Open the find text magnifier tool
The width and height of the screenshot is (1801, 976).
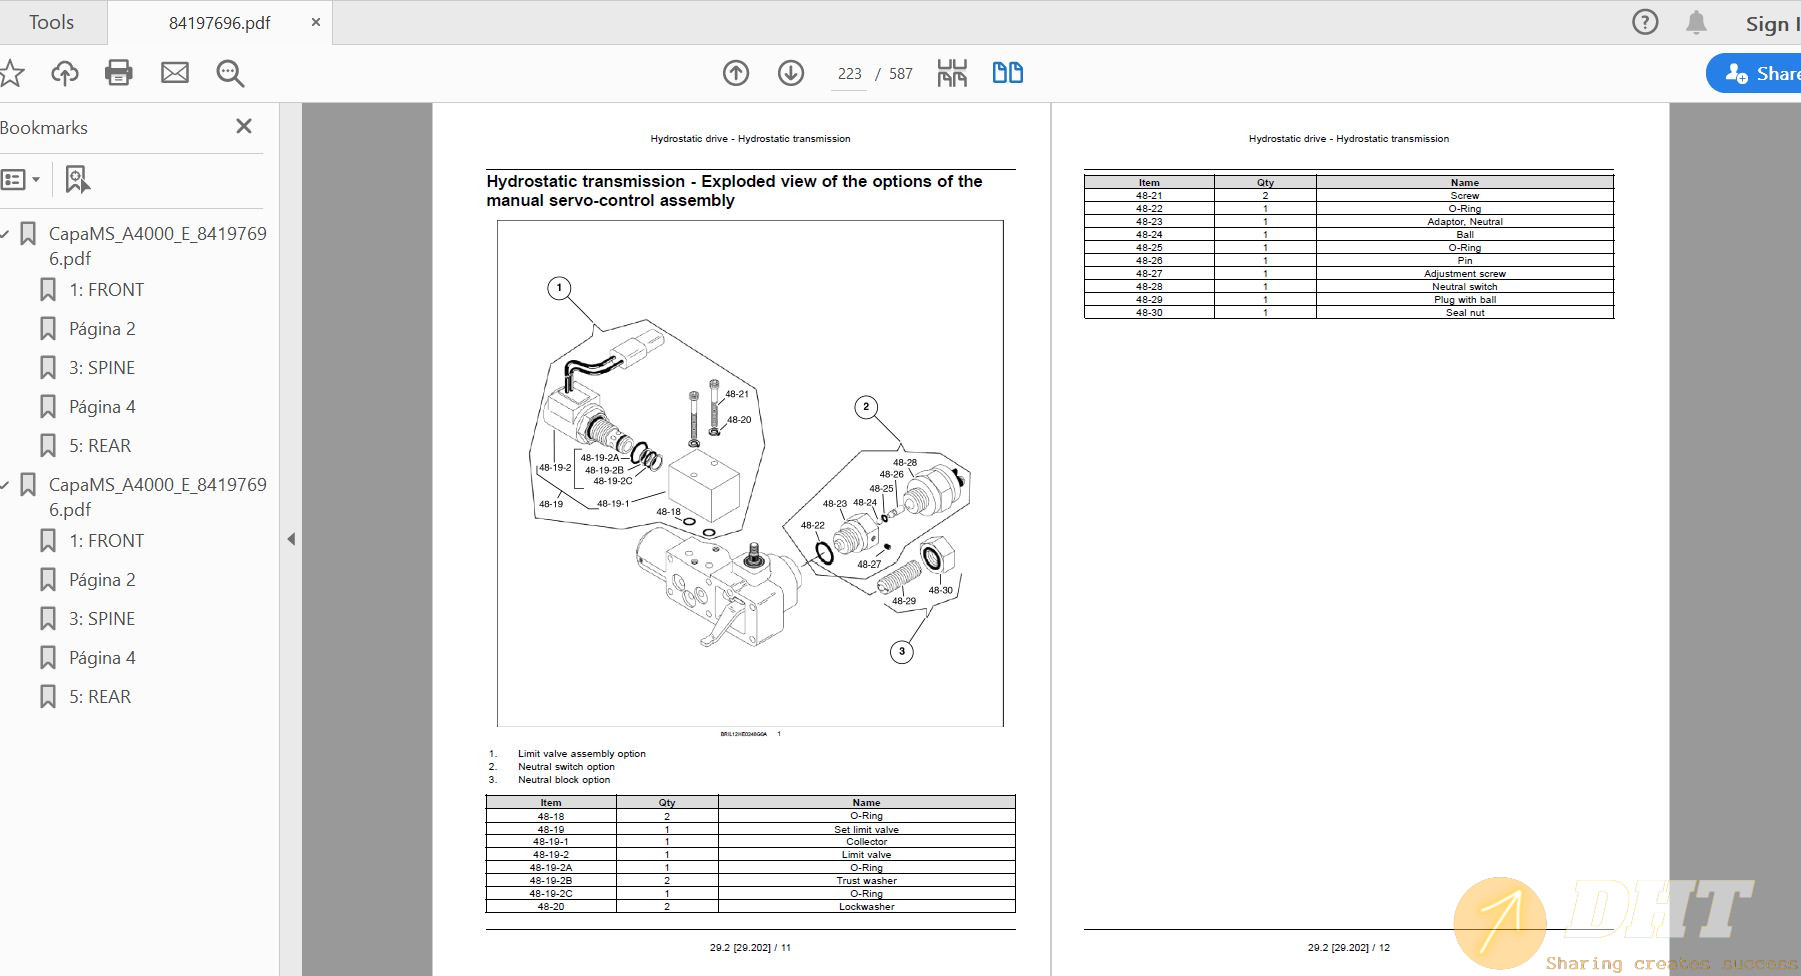[x=230, y=73]
